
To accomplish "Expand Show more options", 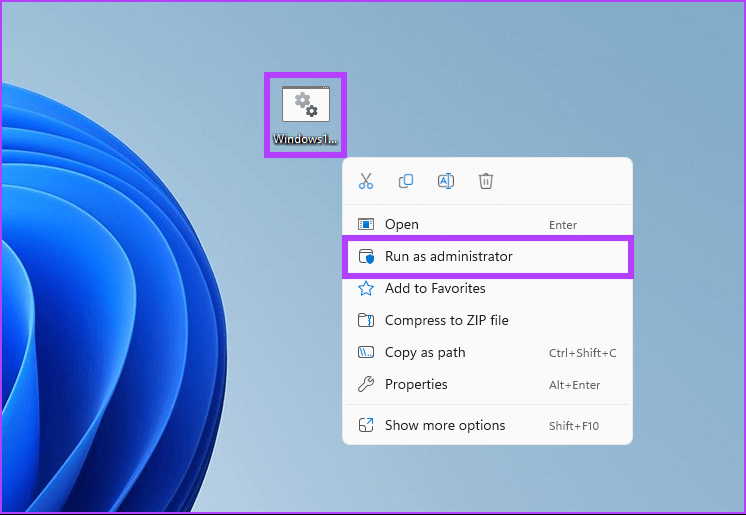I will (445, 426).
